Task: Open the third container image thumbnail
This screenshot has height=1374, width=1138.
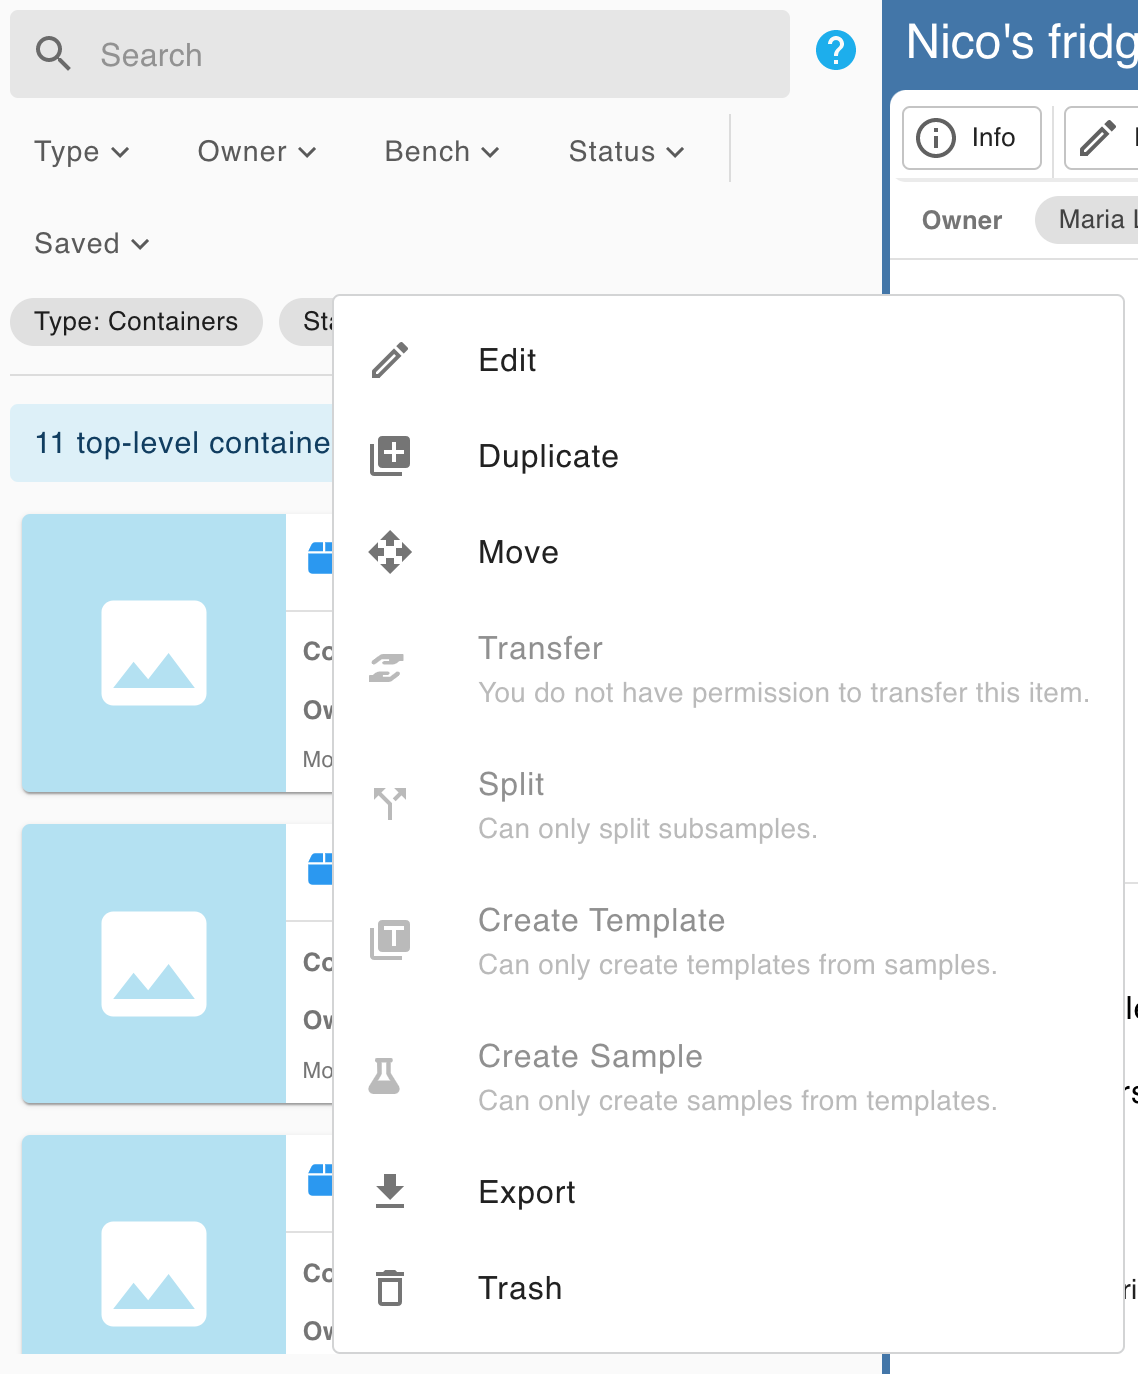Action: tap(154, 1244)
